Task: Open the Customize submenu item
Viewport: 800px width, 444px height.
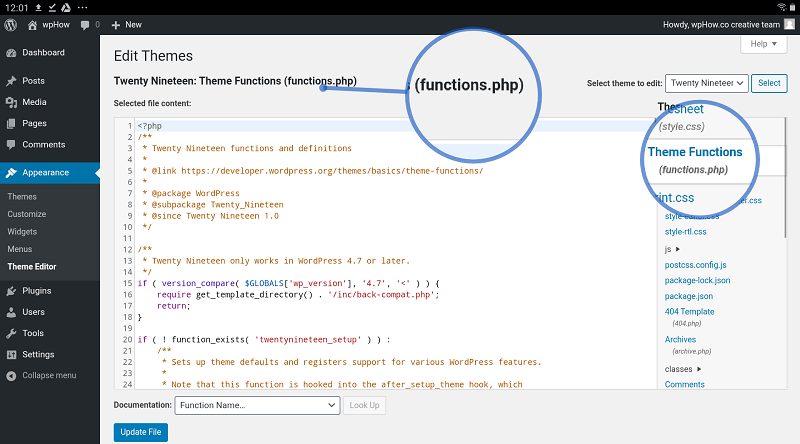Action: point(27,214)
